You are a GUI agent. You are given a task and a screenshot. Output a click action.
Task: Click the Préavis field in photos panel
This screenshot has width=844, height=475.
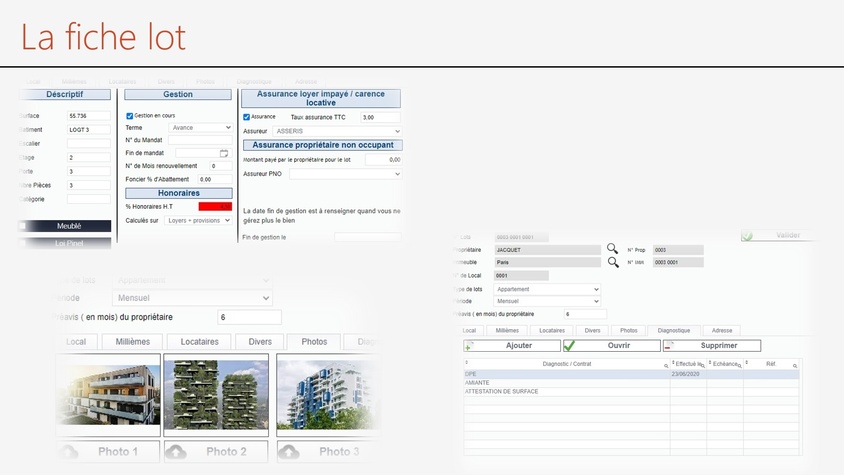(x=249, y=317)
